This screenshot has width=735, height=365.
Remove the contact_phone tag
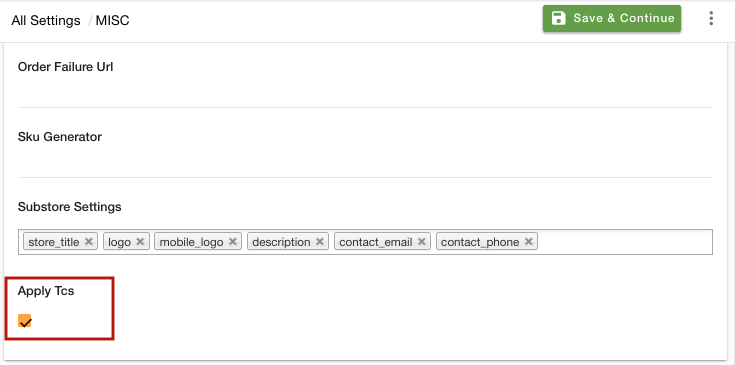pos(528,242)
